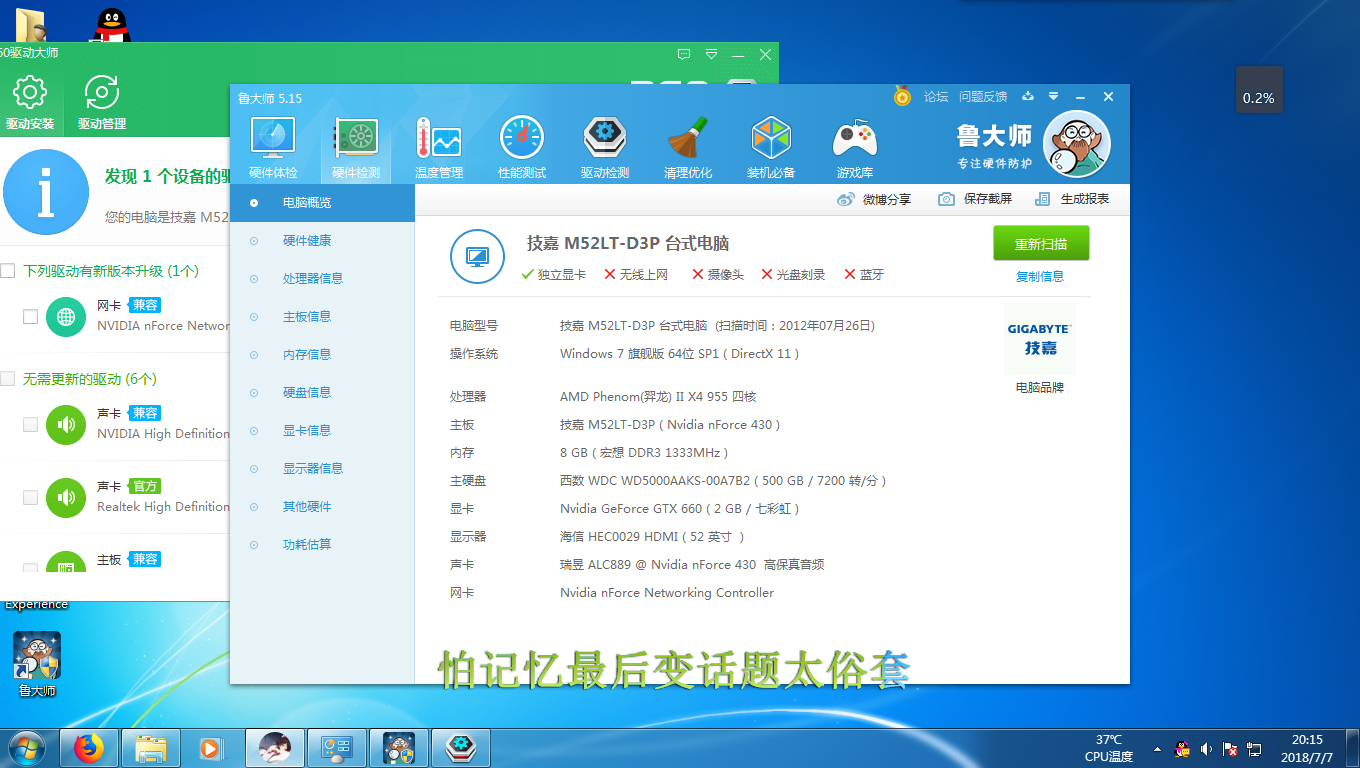The height and width of the screenshot is (768, 1360).
Task: Click the 鲁大师 taskbar button
Action: click(x=398, y=748)
